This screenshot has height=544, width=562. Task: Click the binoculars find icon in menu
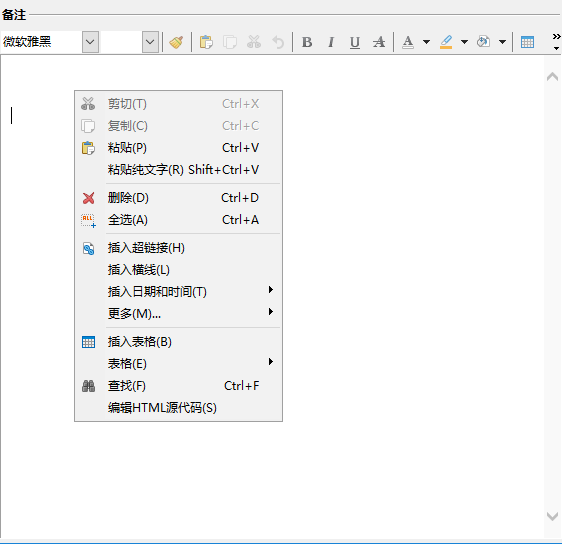(x=88, y=386)
